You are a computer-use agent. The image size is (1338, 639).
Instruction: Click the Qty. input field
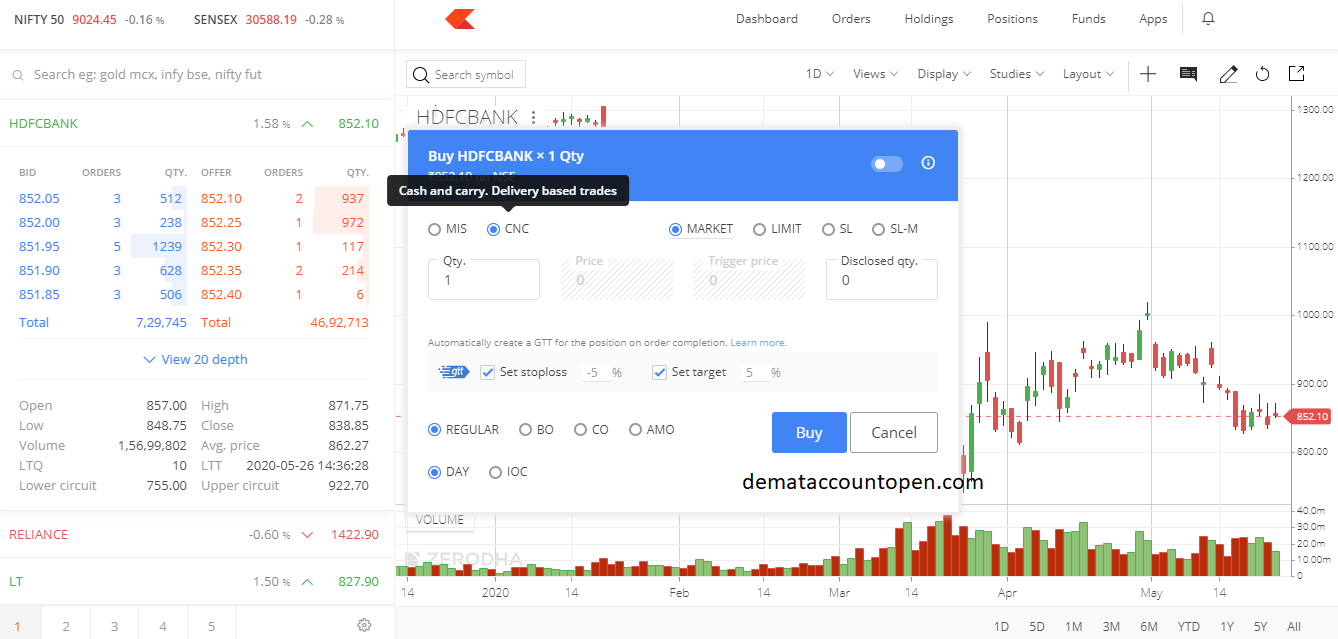[x=484, y=279]
